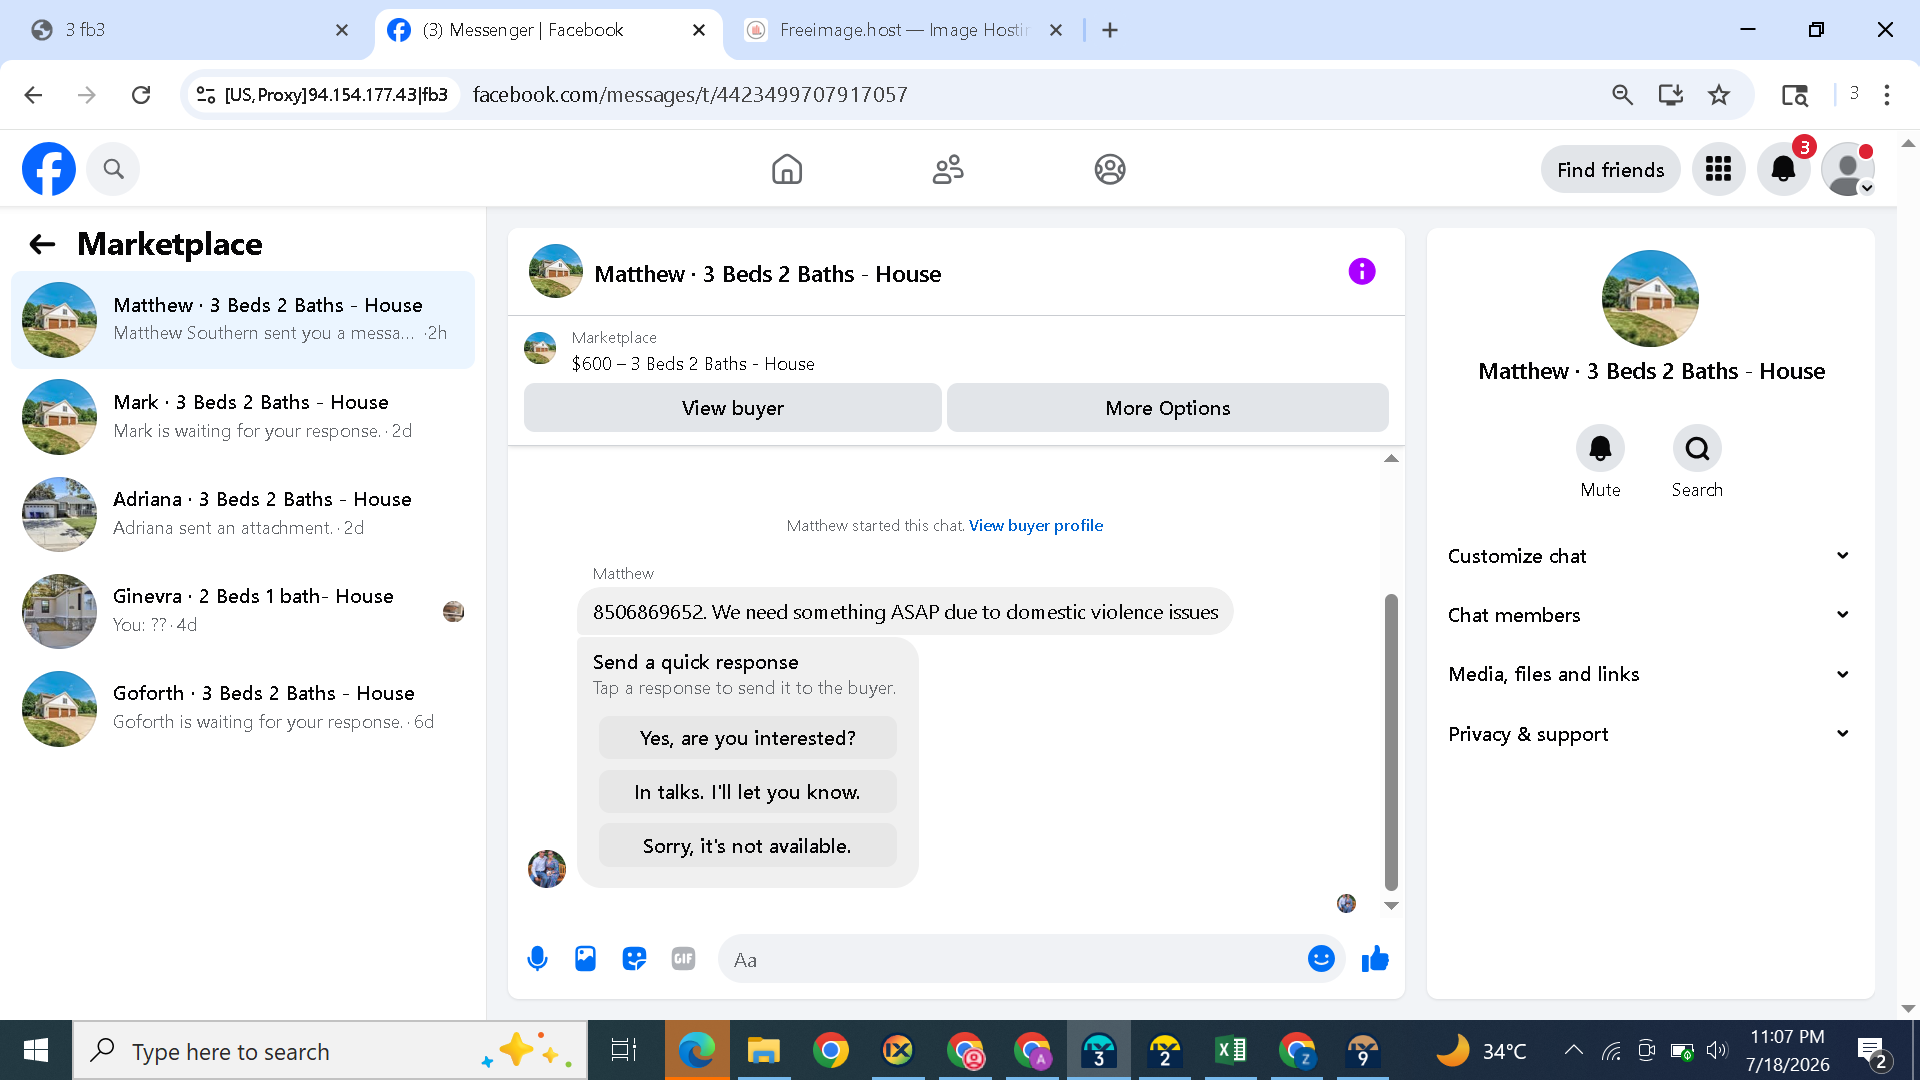Click the $600 – 3 Beds 2 Baths listing link

pos(693,364)
